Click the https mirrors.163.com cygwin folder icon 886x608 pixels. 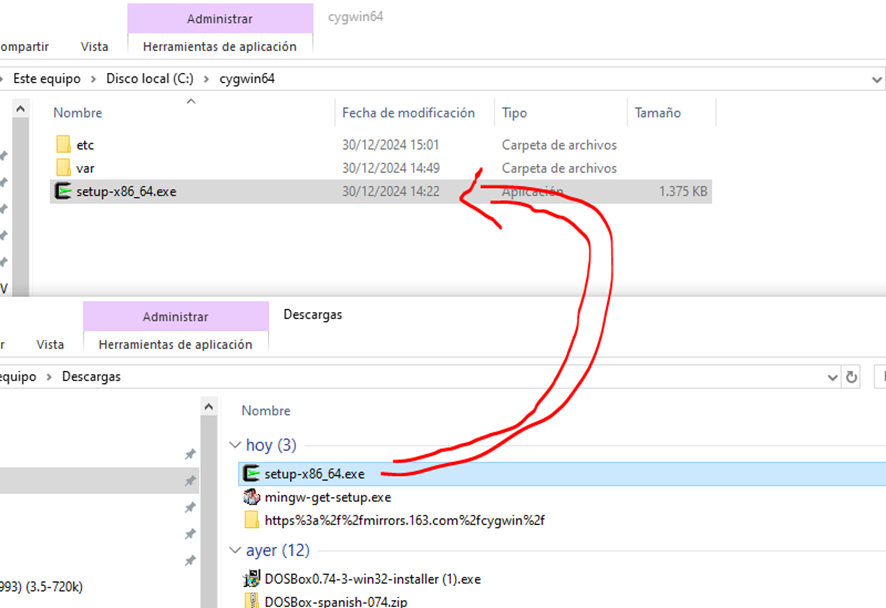pos(252,520)
